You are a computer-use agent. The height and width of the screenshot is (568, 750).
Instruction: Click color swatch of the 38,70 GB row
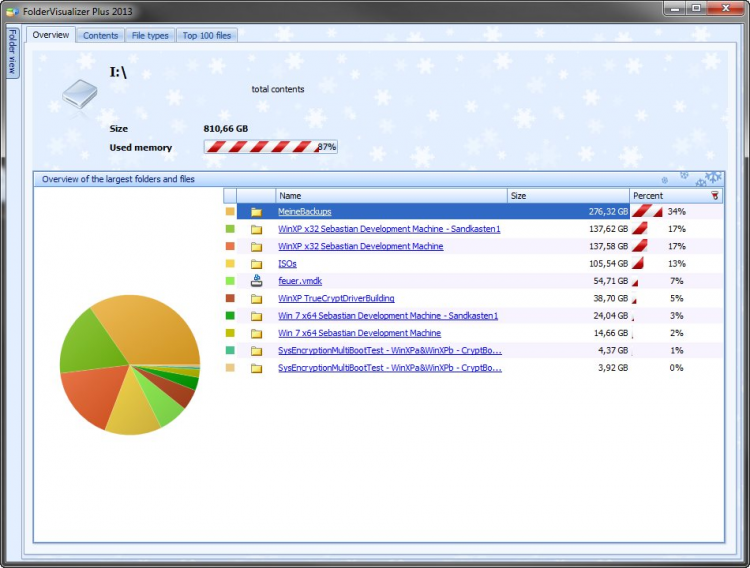(x=230, y=298)
